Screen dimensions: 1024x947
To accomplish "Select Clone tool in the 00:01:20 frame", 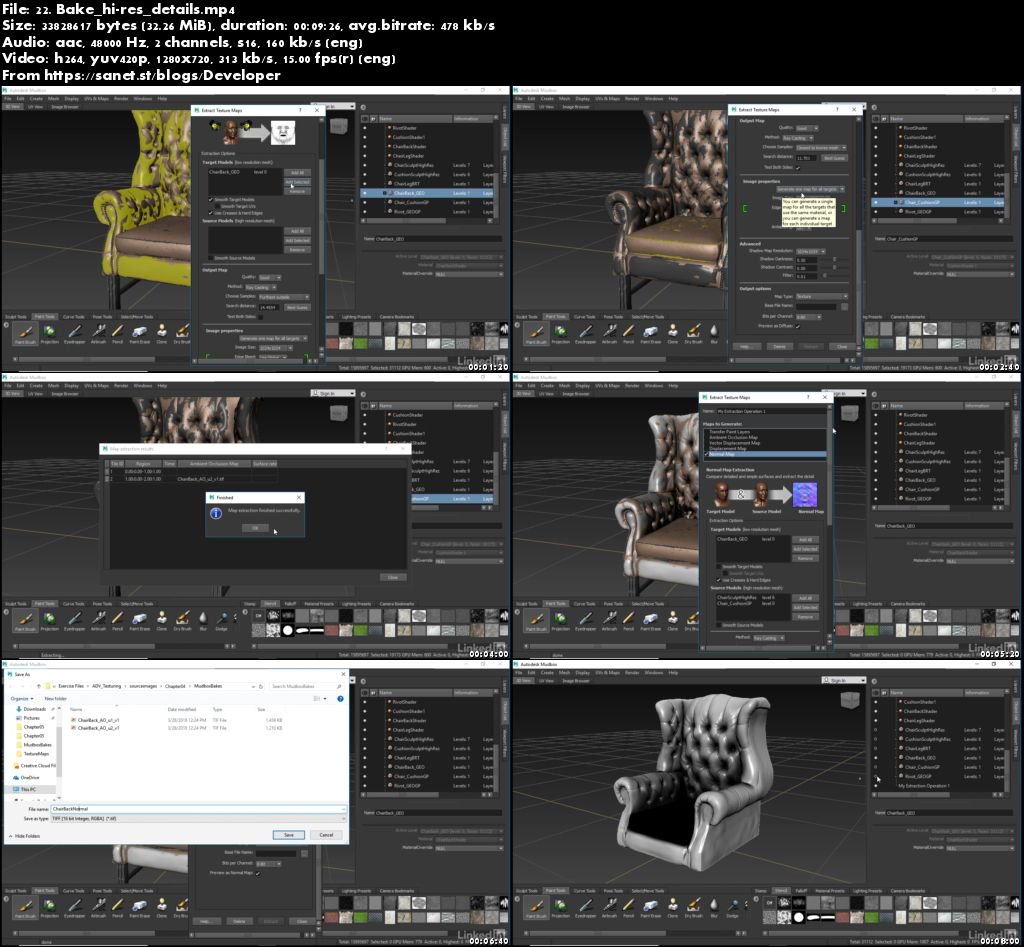I will click(161, 333).
